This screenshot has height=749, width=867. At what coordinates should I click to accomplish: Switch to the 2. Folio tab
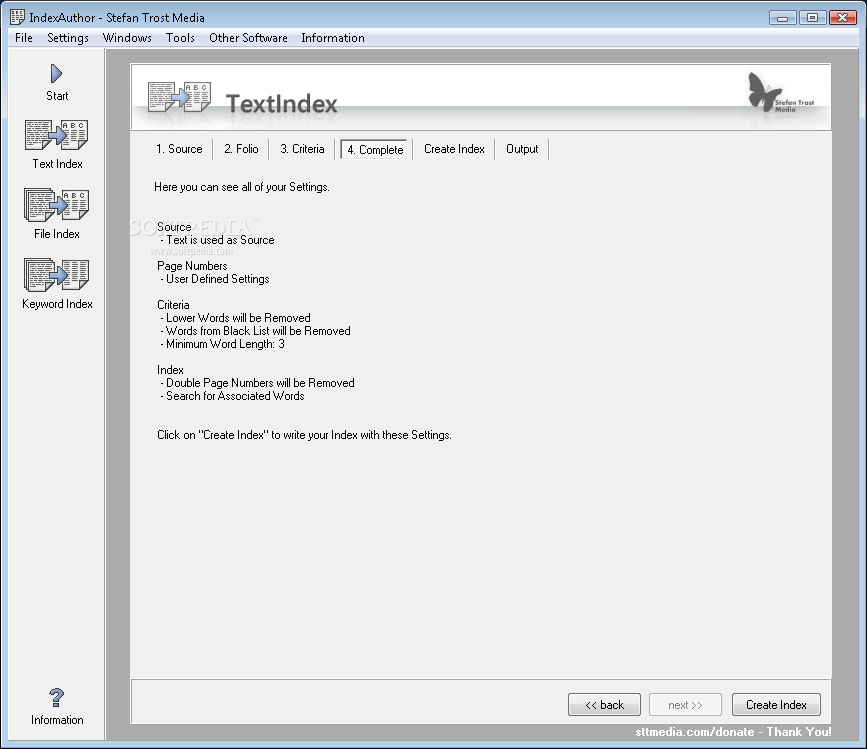pos(241,149)
